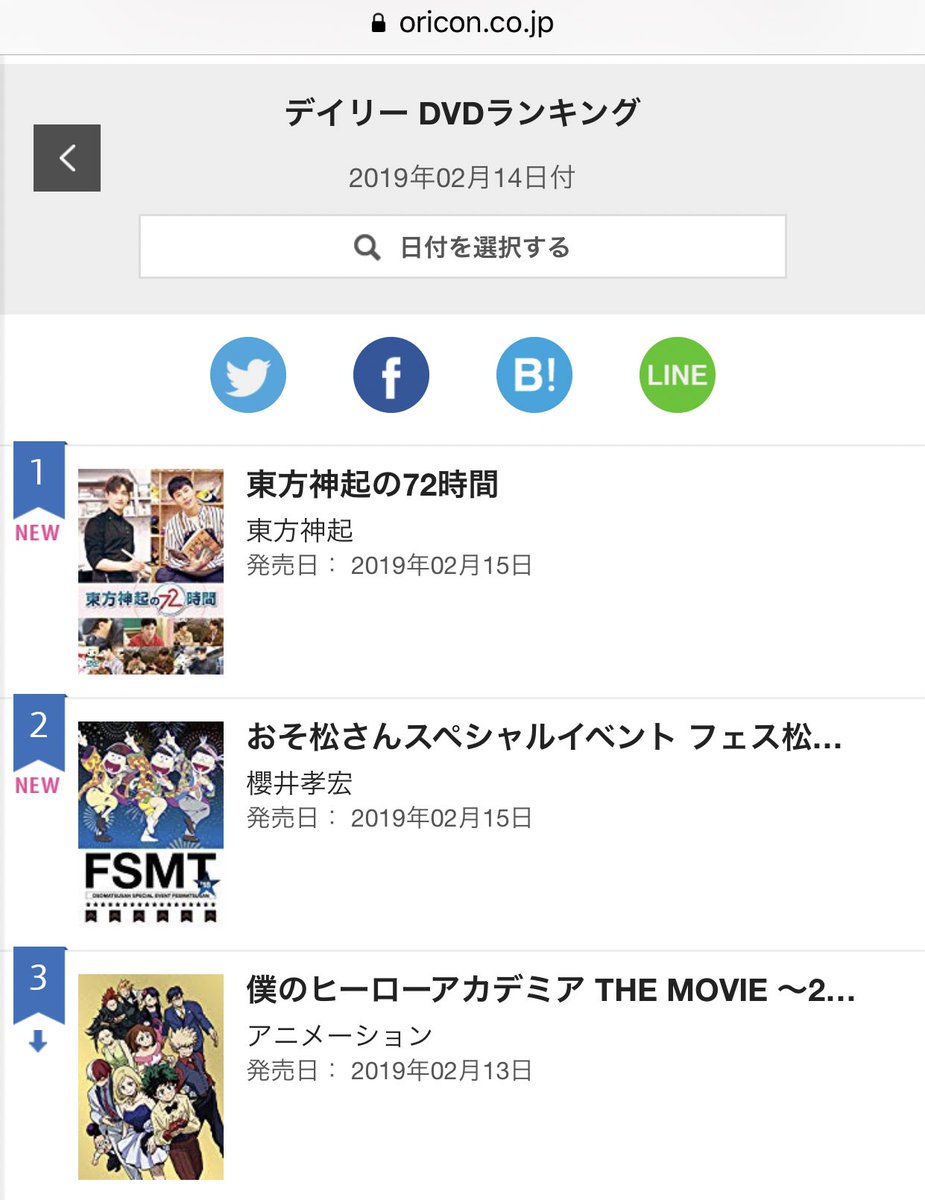Tap the back arrow button
The width and height of the screenshot is (925, 1200).
tap(67, 158)
